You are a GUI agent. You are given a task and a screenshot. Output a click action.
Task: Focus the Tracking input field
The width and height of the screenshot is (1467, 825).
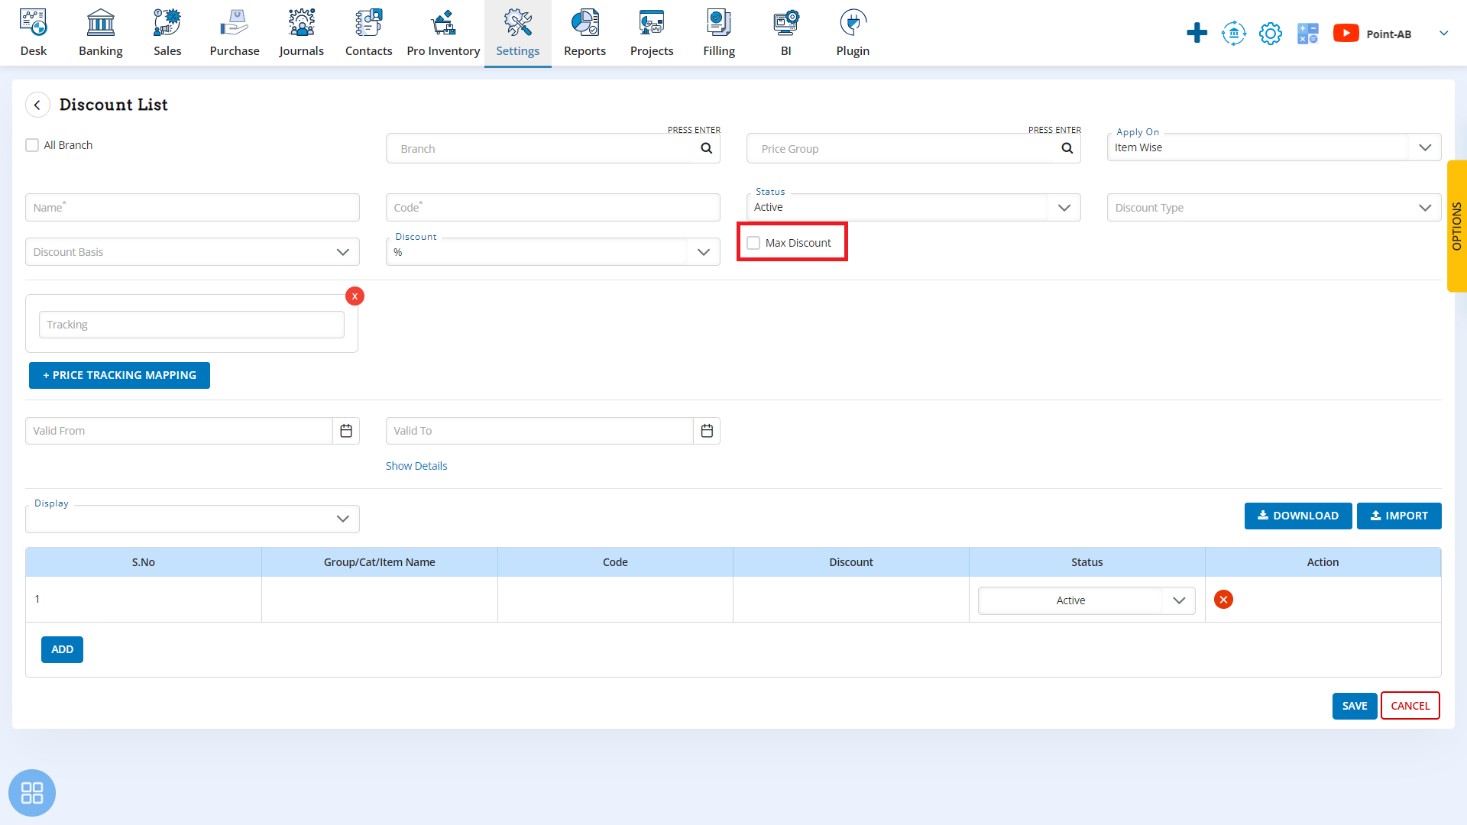coord(192,324)
